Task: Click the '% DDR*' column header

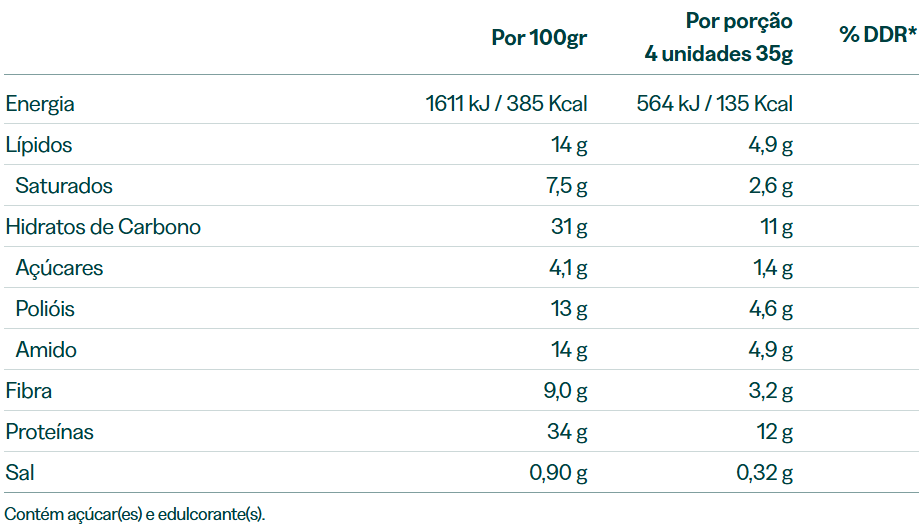Action: point(878,35)
